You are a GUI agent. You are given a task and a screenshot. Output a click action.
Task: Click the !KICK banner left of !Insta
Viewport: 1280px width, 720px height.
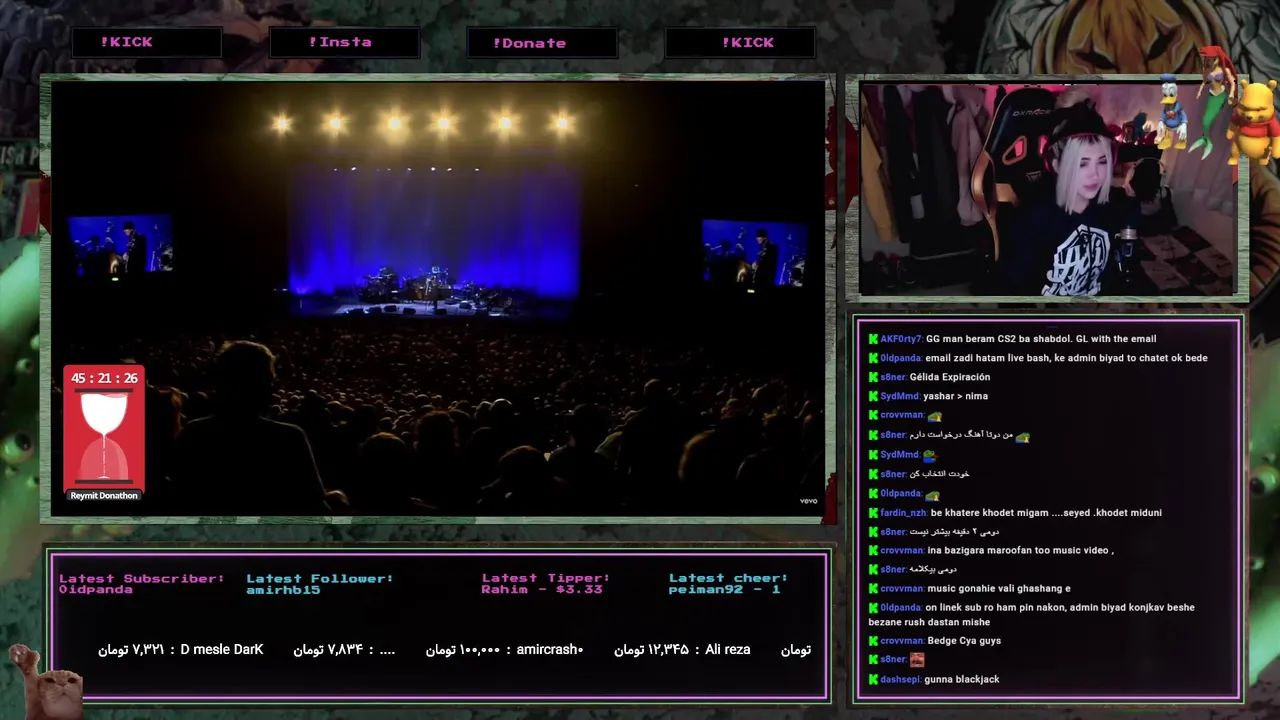(x=146, y=42)
